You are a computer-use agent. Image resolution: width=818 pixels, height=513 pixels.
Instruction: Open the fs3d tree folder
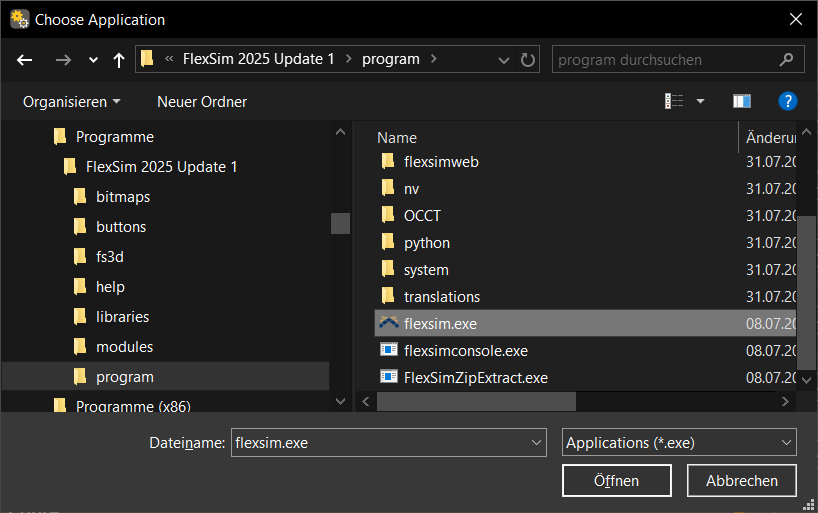coord(110,257)
